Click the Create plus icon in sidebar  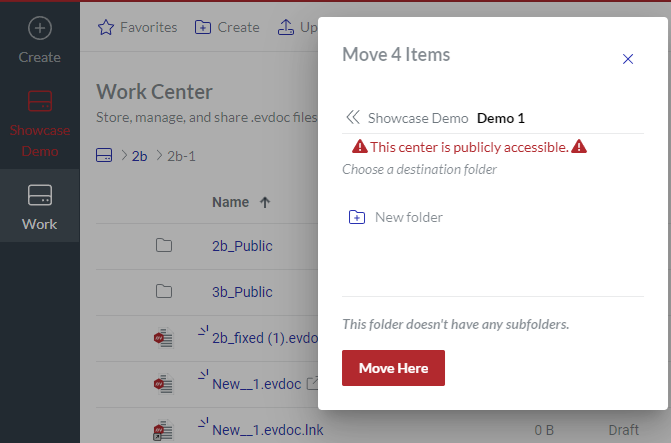pos(40,28)
